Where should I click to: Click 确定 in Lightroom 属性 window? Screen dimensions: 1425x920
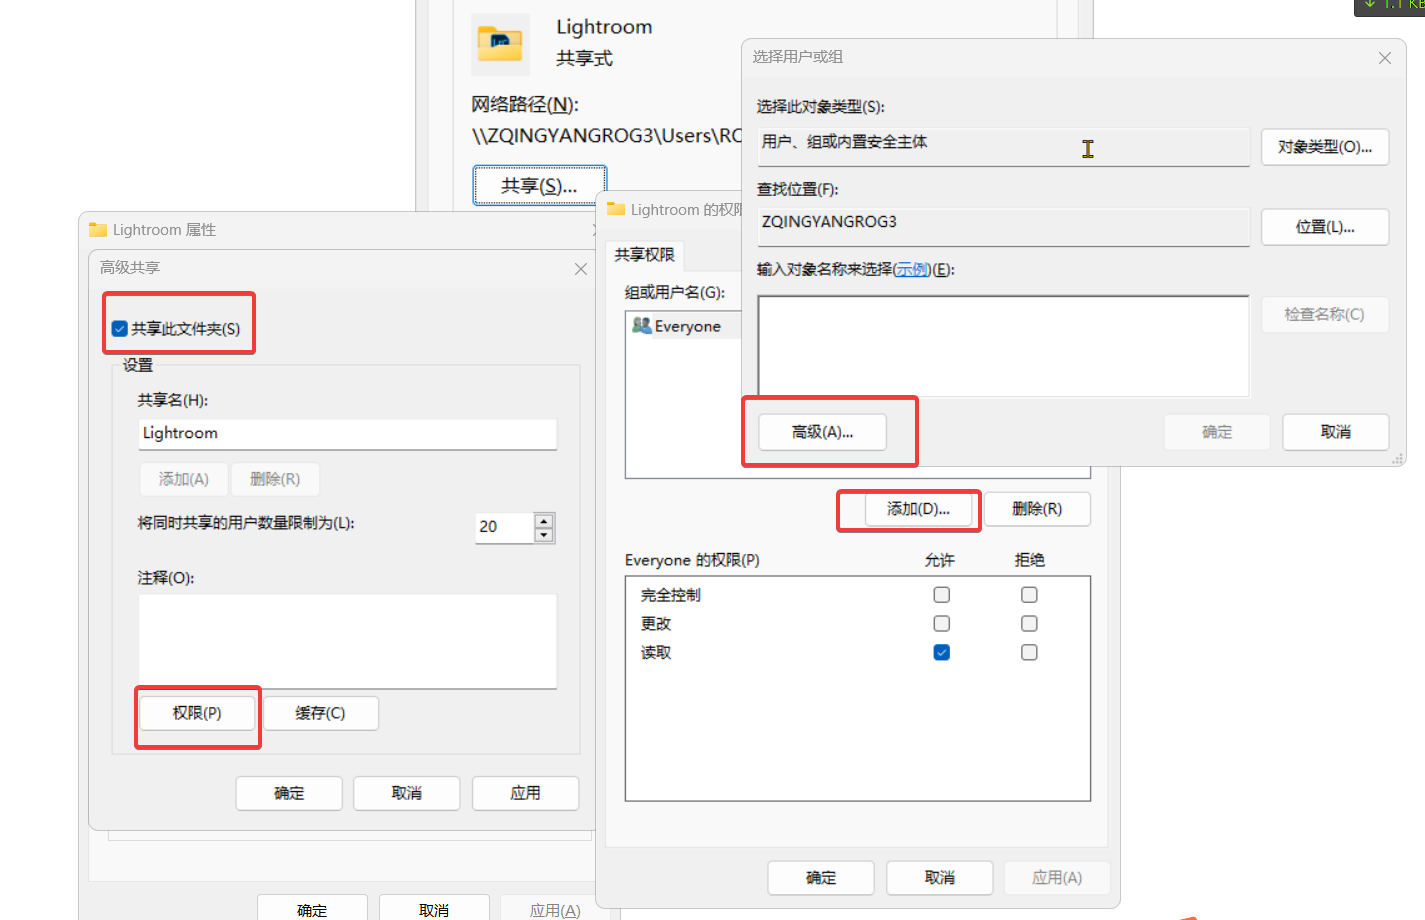pos(312,909)
